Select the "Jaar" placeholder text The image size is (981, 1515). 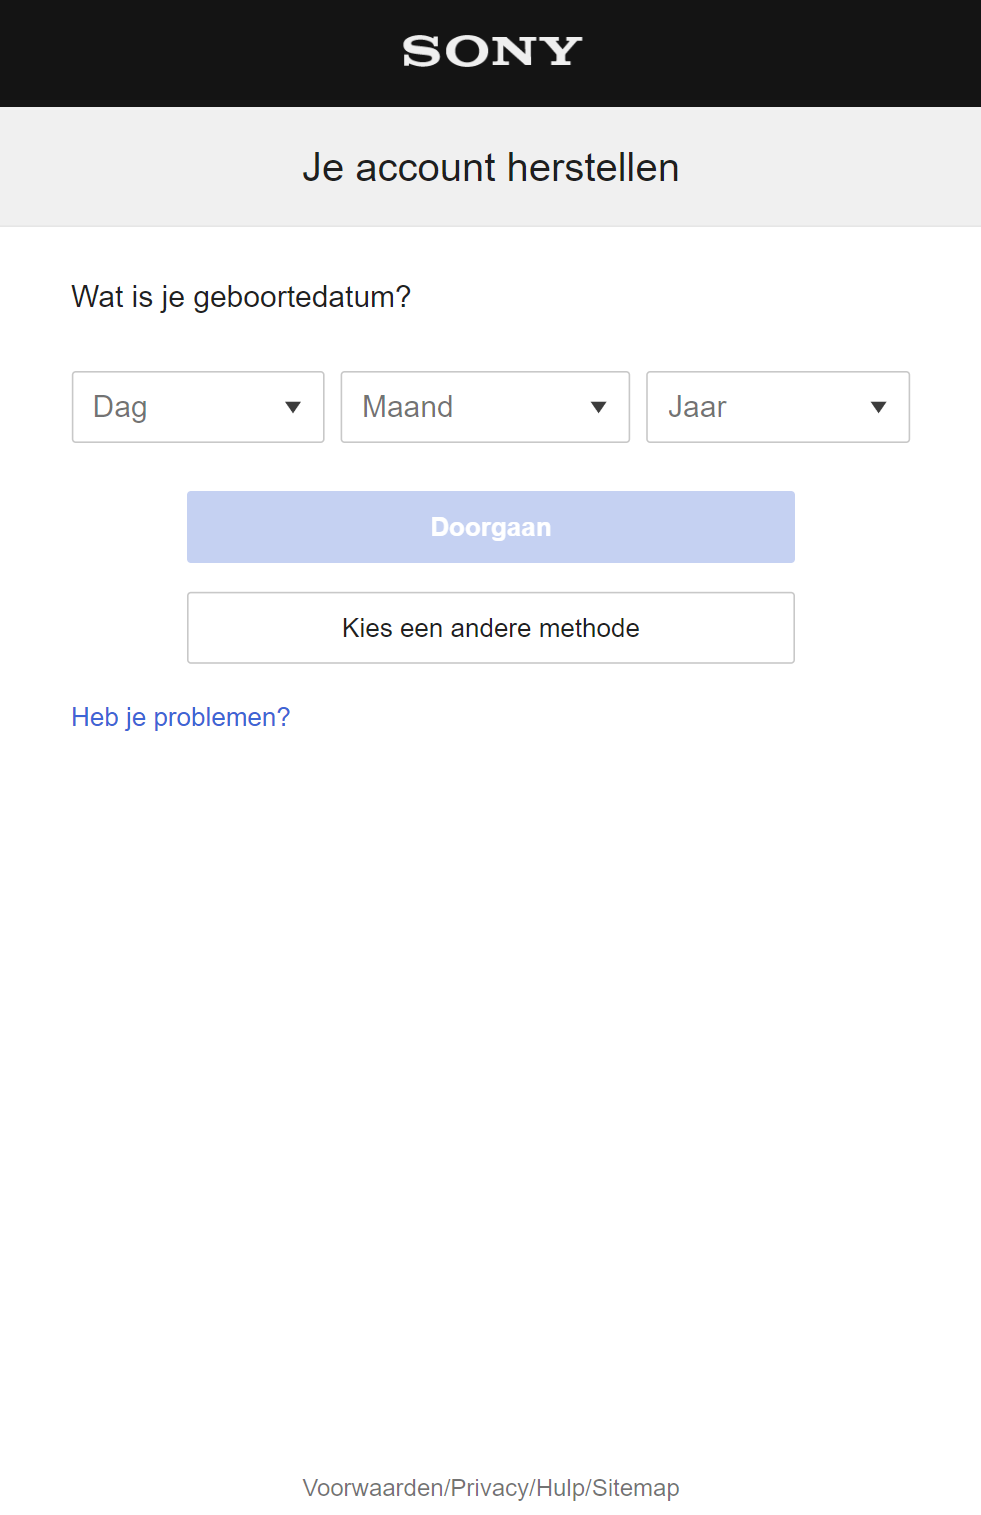tap(697, 407)
